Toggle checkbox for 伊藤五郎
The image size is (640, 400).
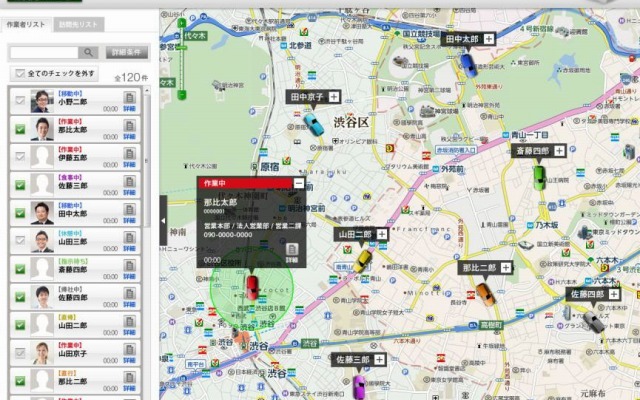pyautogui.click(x=20, y=157)
